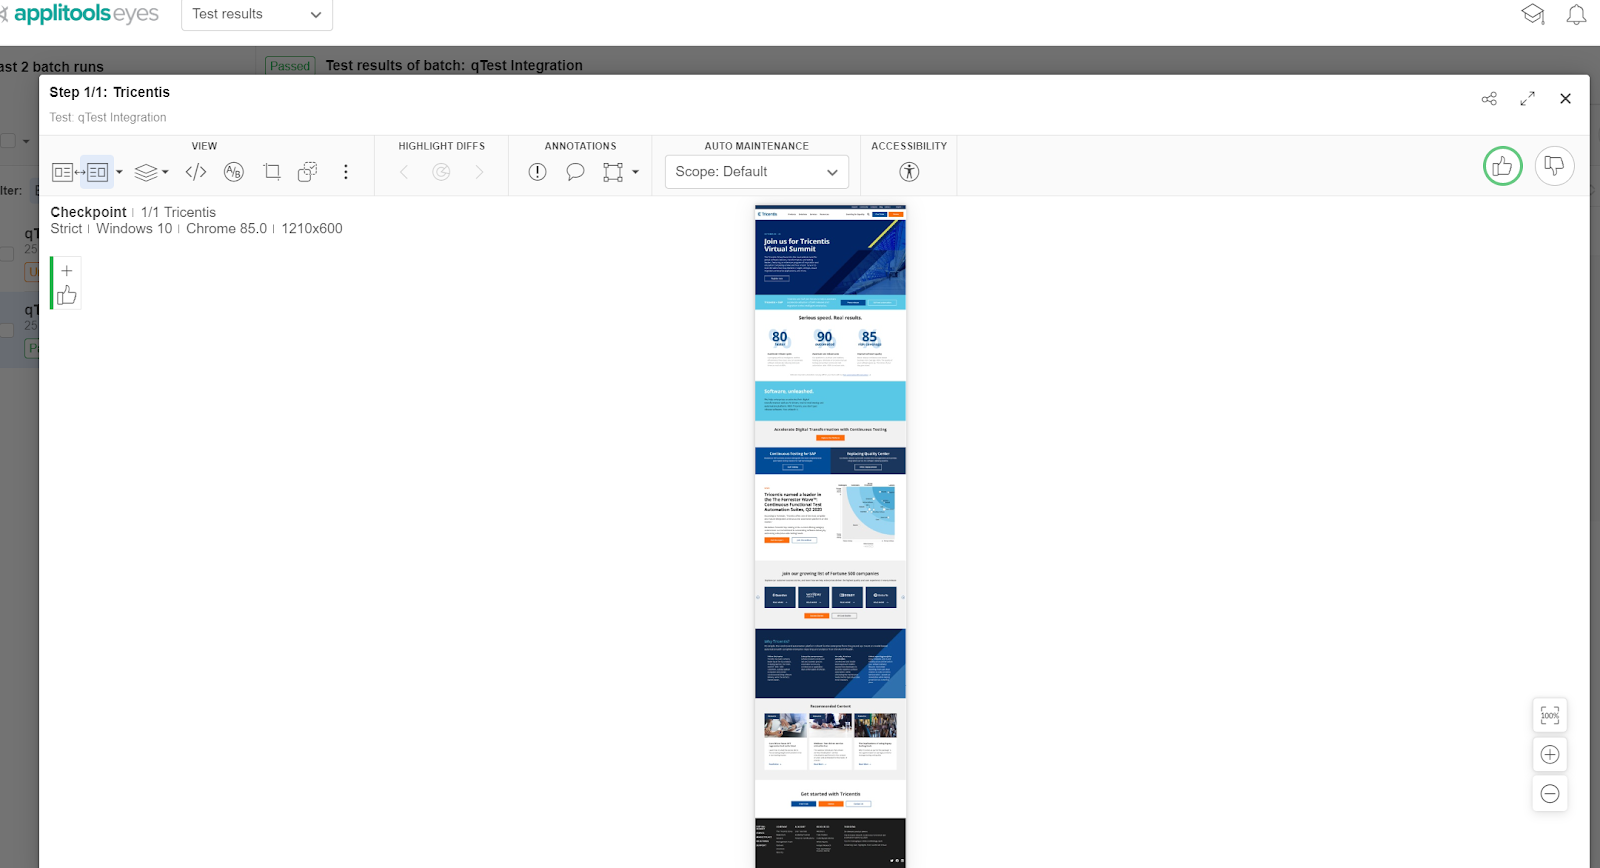Toggle the checkpoint-only view mode

pos(97,172)
